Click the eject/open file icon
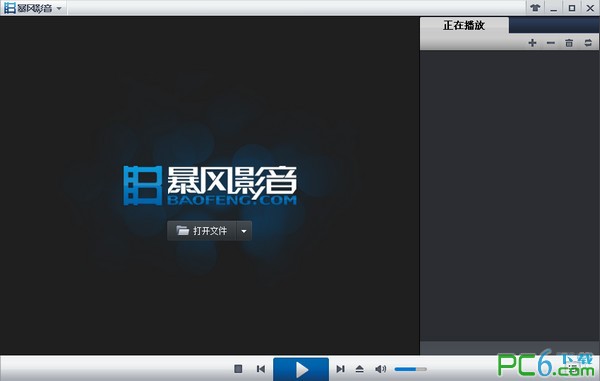This screenshot has width=600, height=381. tap(359, 369)
